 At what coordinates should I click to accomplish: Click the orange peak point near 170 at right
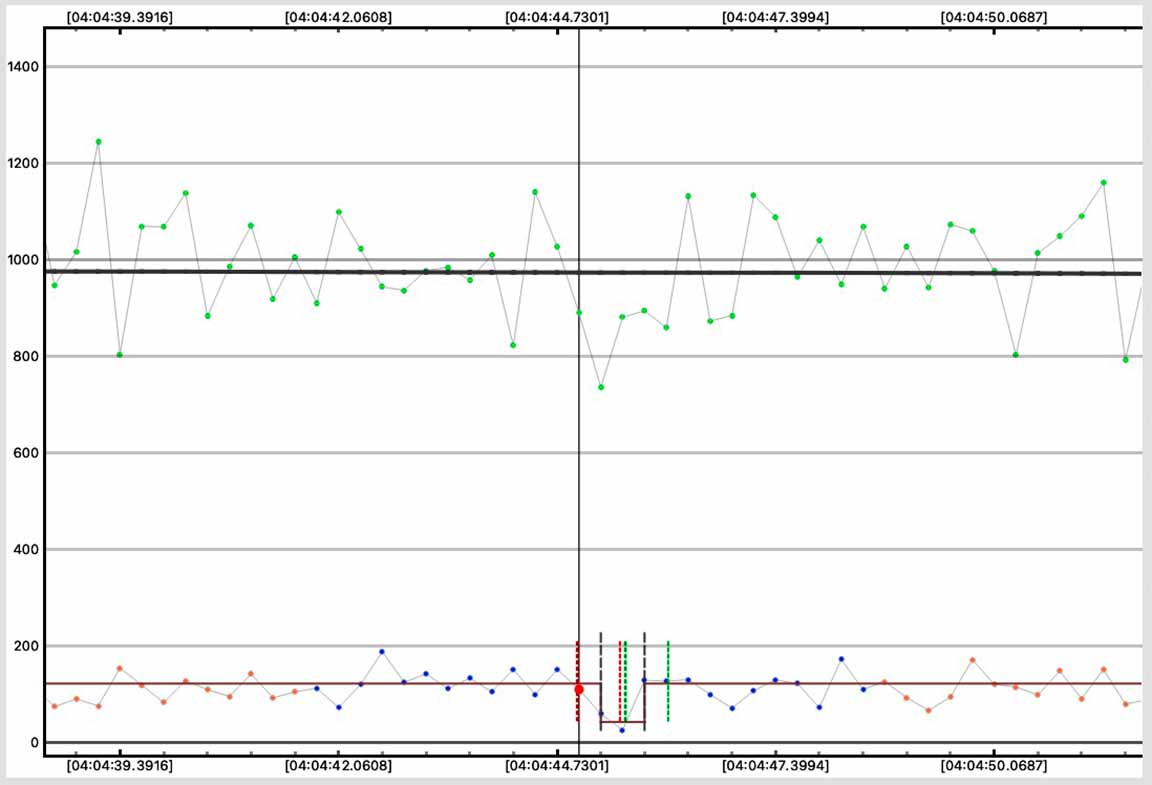click(x=972, y=660)
